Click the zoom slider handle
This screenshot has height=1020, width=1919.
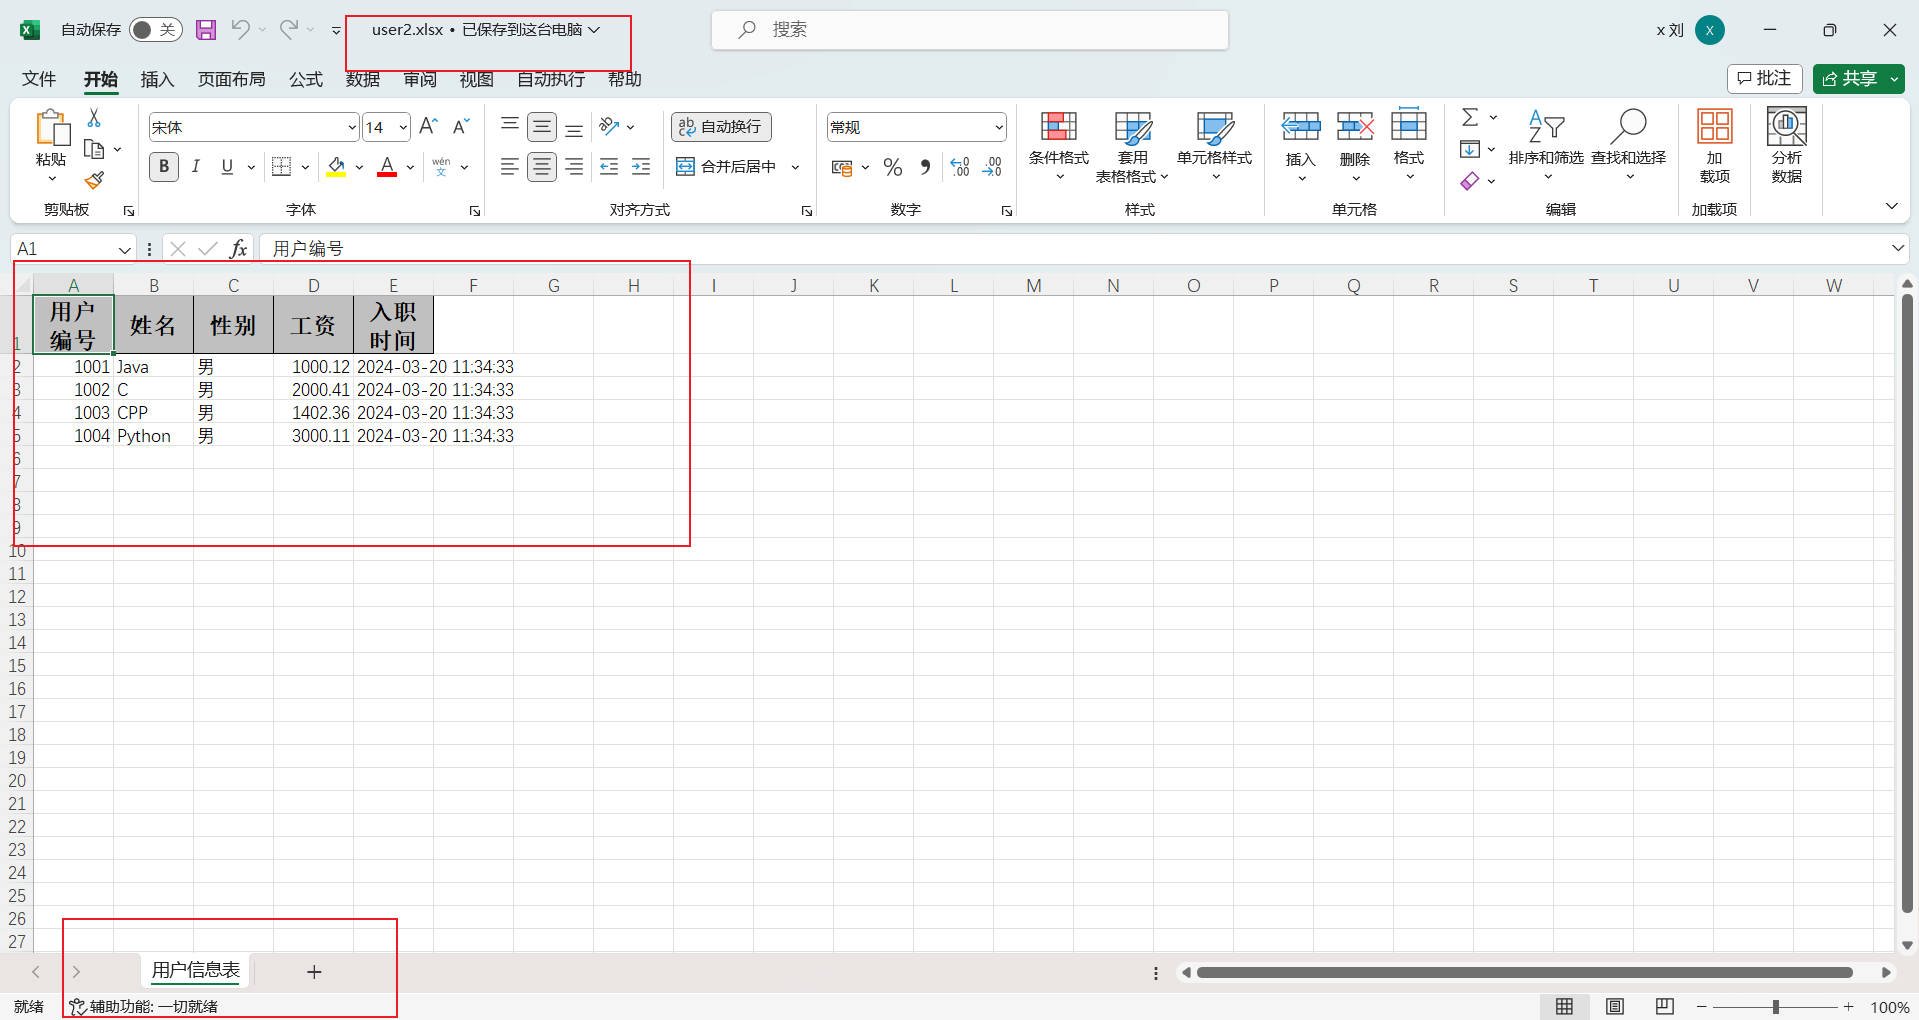[1776, 1007]
